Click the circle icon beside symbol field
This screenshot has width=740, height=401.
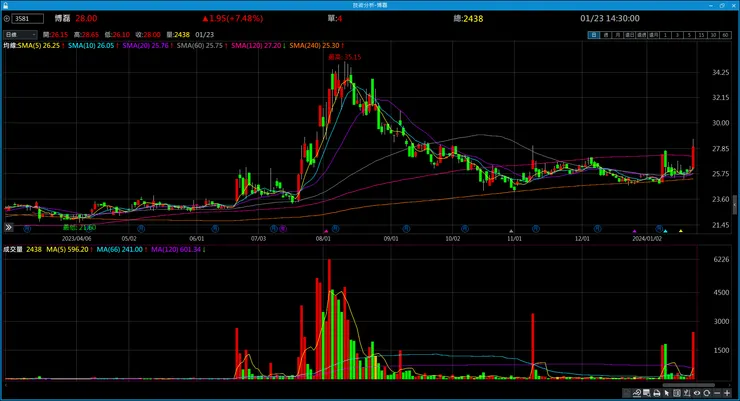click(x=7, y=18)
